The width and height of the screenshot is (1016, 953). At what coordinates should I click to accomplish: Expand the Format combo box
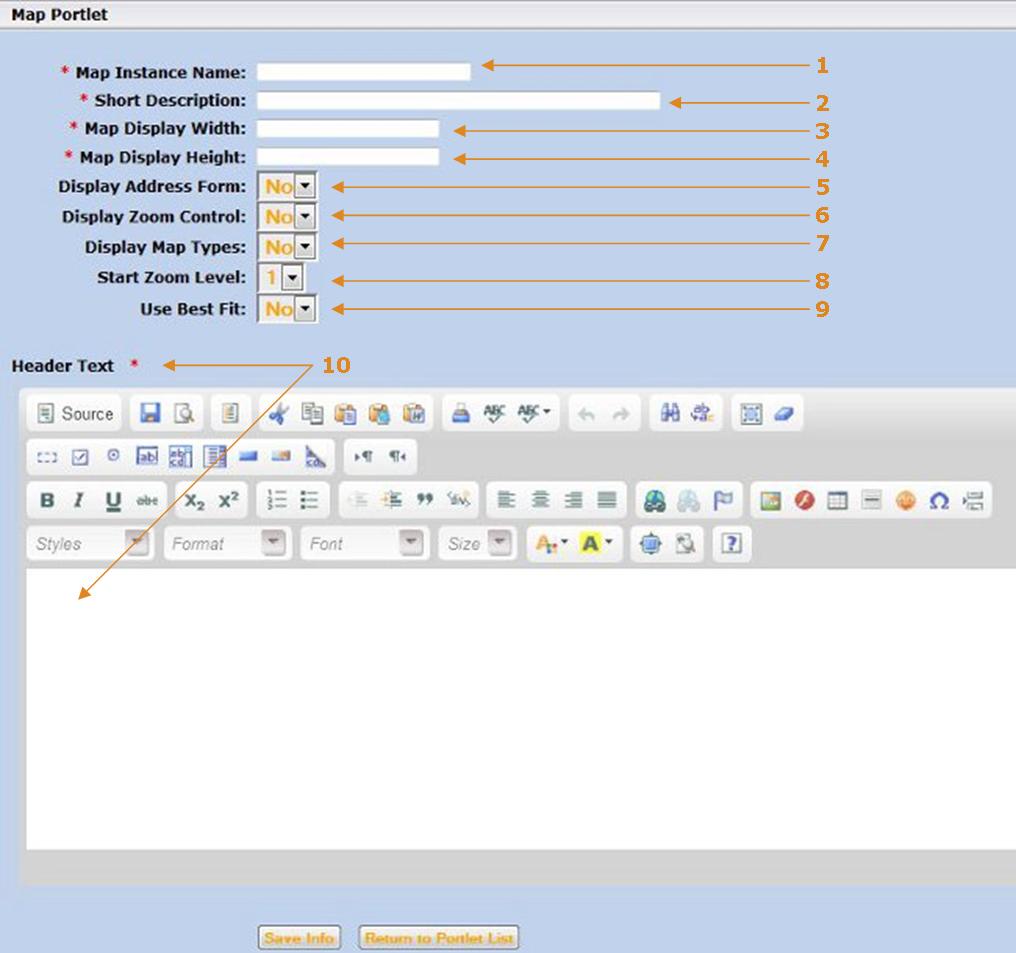pos(227,544)
